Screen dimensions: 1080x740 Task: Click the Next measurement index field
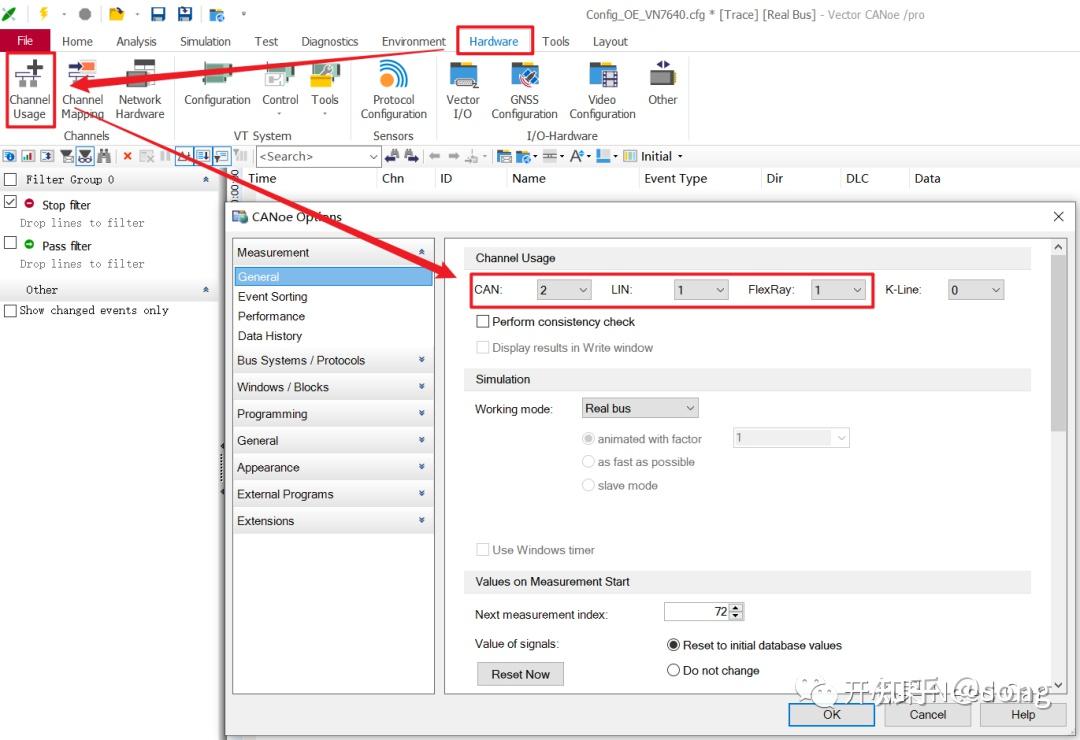pos(696,611)
